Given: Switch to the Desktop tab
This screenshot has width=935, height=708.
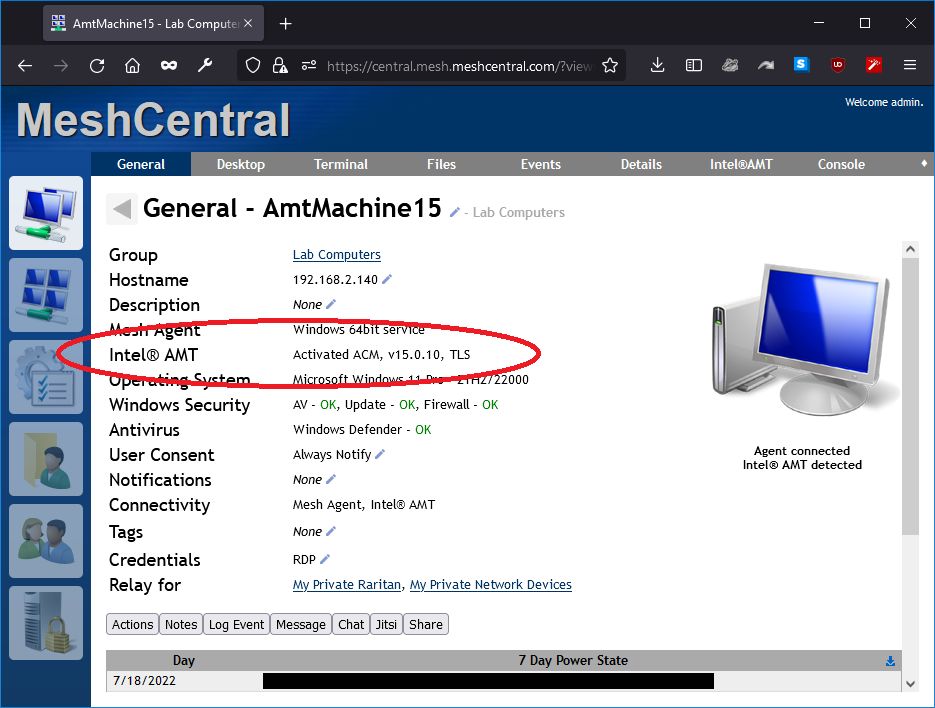Looking at the screenshot, I should pos(241,164).
